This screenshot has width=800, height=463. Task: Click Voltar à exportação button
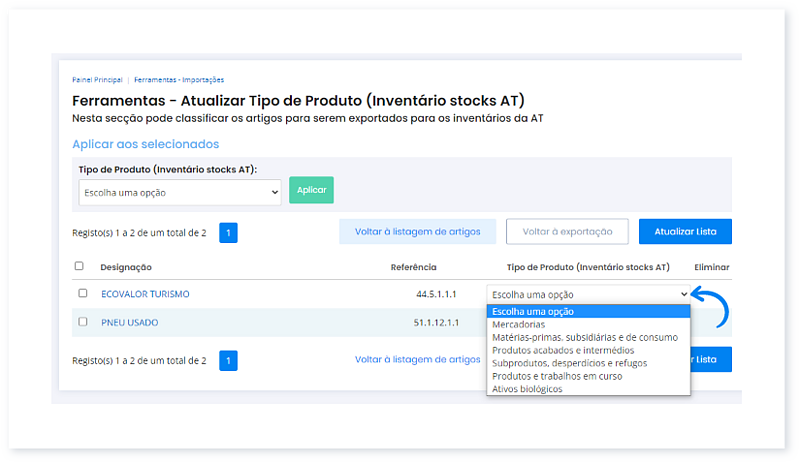pyautogui.click(x=566, y=232)
